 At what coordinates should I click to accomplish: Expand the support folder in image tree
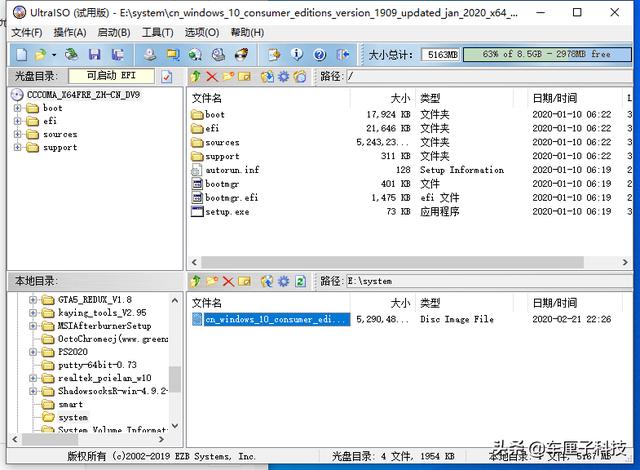coord(17,147)
